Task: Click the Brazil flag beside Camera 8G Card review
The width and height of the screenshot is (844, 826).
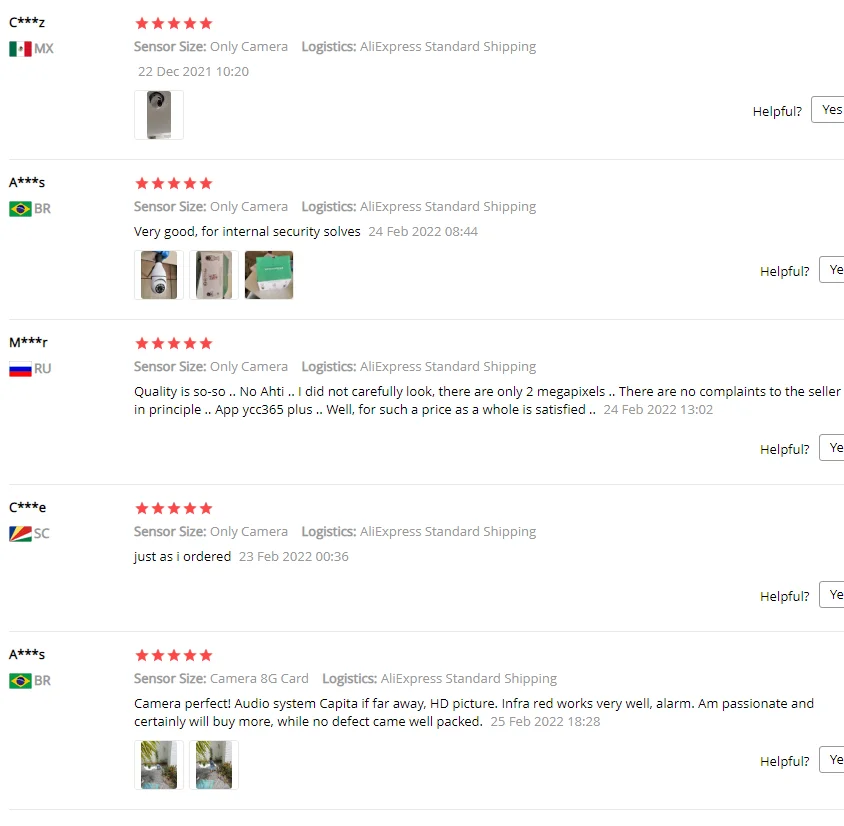Action: point(20,681)
